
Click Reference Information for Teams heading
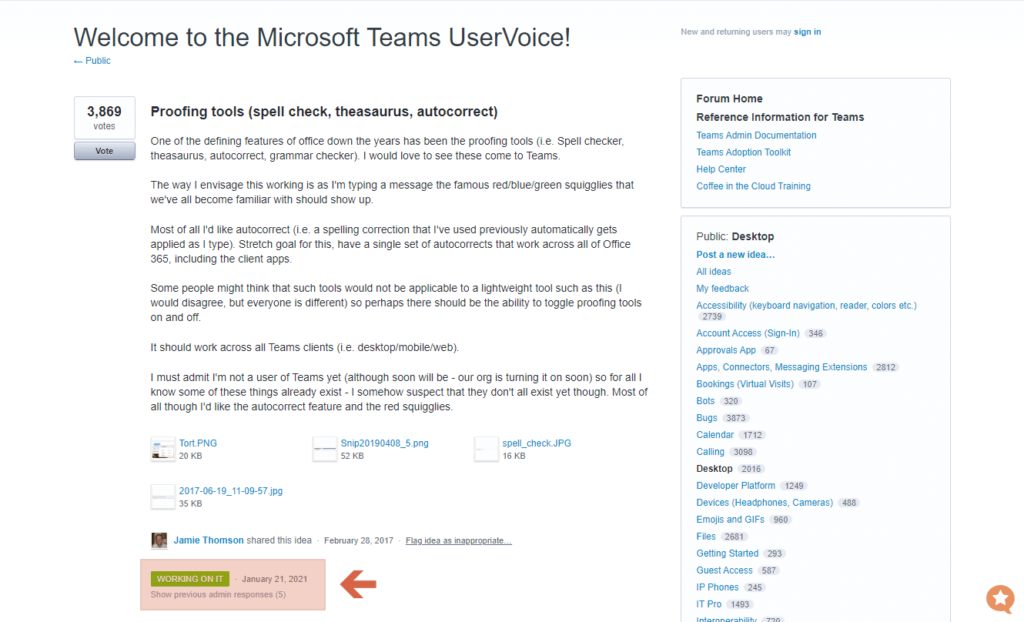pyautogui.click(x=780, y=117)
